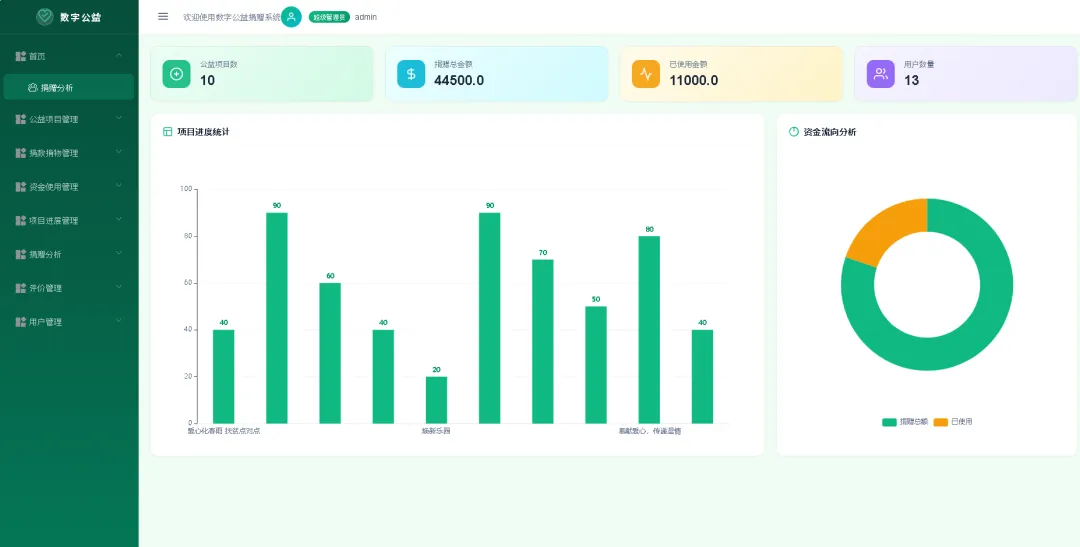Expand 资金使用管理 with its chevron
The height and width of the screenshot is (547, 1080).
click(x=119, y=186)
